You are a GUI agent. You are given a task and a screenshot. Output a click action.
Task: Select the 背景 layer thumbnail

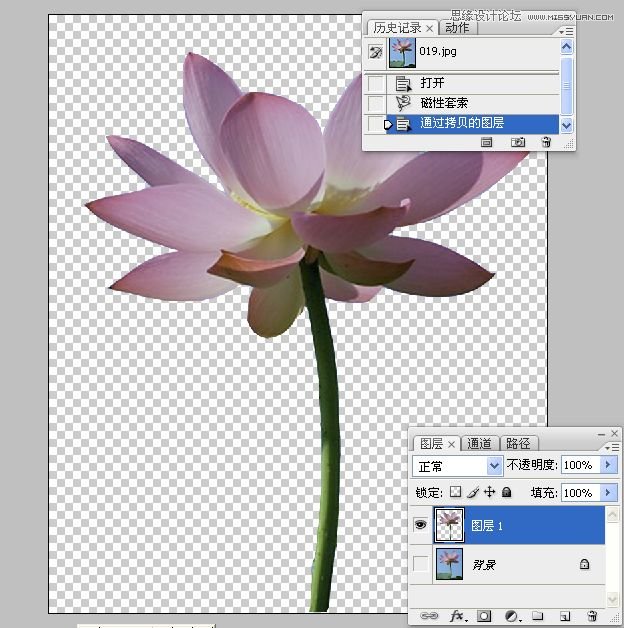click(x=449, y=564)
